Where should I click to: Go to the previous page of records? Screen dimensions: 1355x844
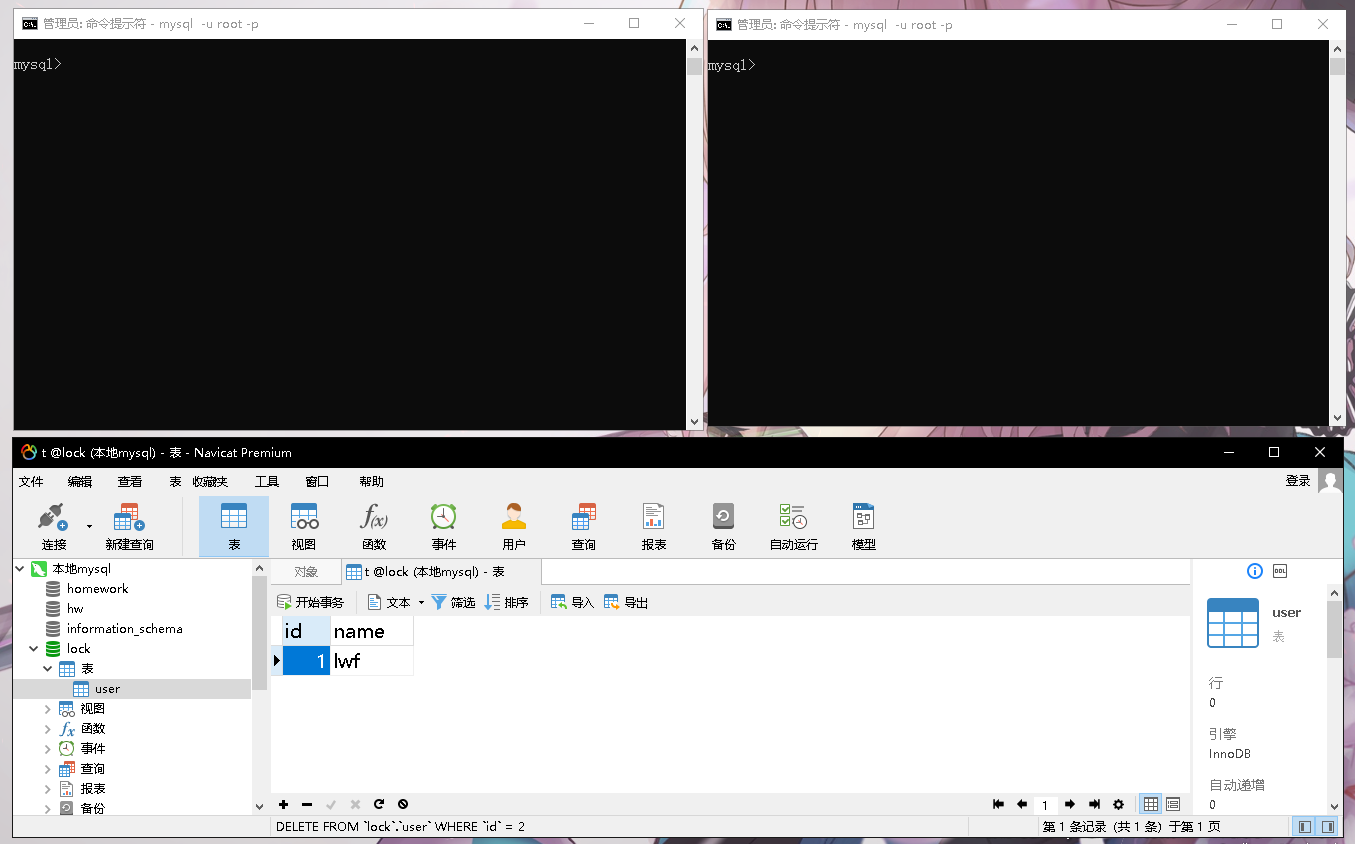point(1022,804)
